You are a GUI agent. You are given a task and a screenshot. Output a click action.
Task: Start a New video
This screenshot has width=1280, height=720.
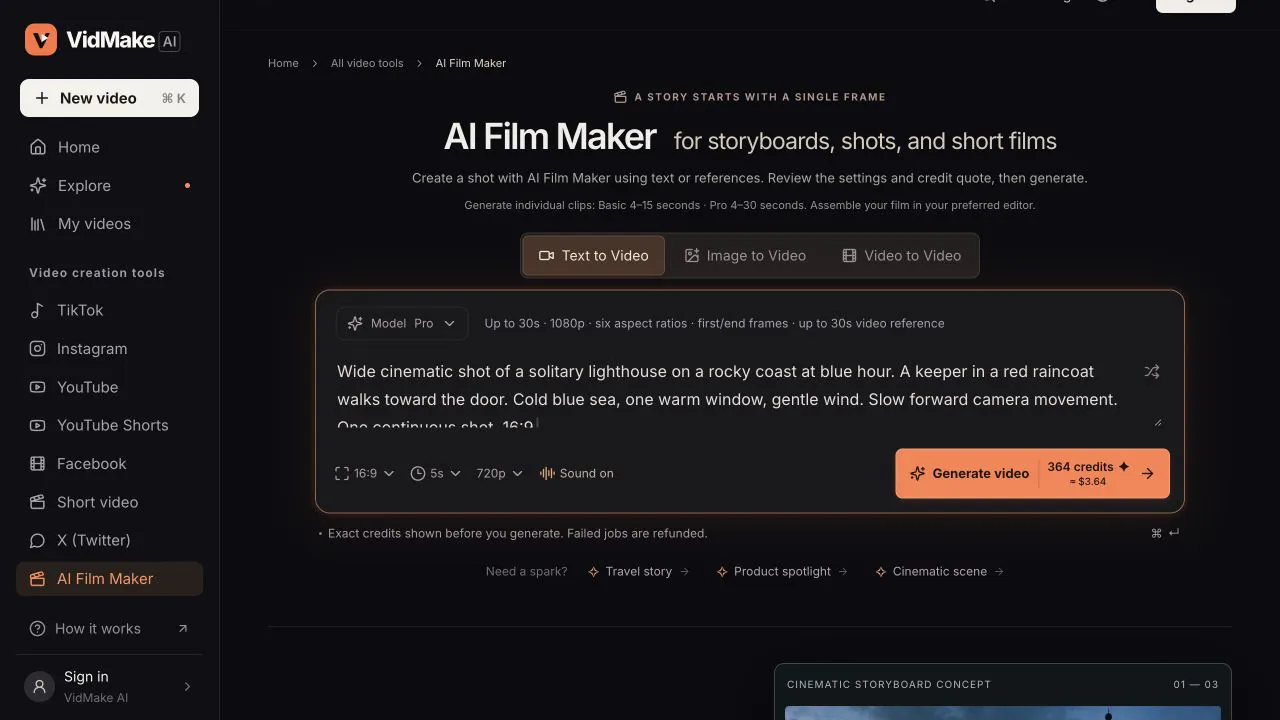click(x=110, y=98)
